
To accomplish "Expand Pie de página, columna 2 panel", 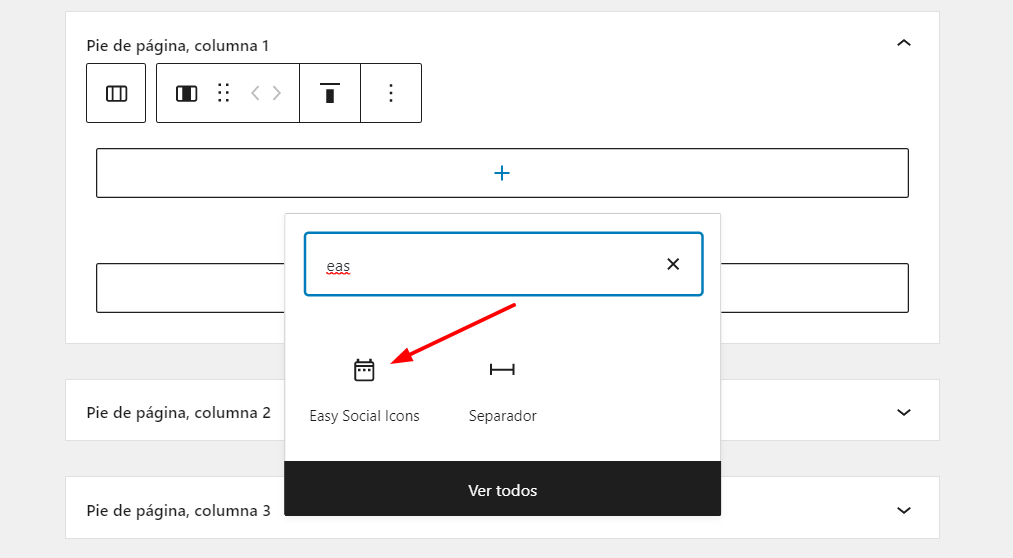I will 904,413.
